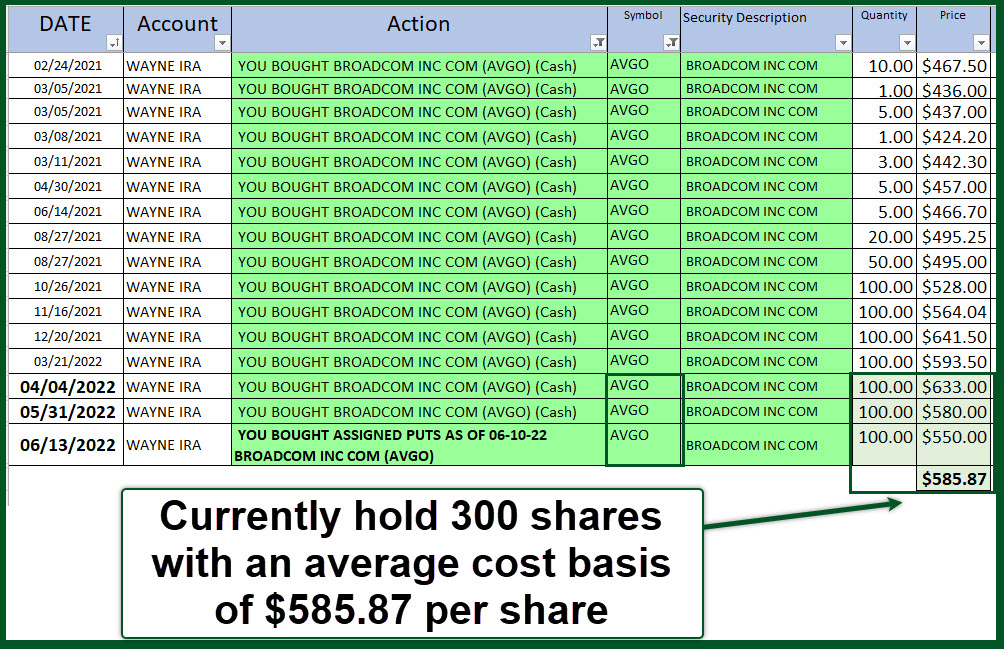Screen dimensions: 1004x649
Task: Select the $564.04 price cell
Action: [x=954, y=312]
